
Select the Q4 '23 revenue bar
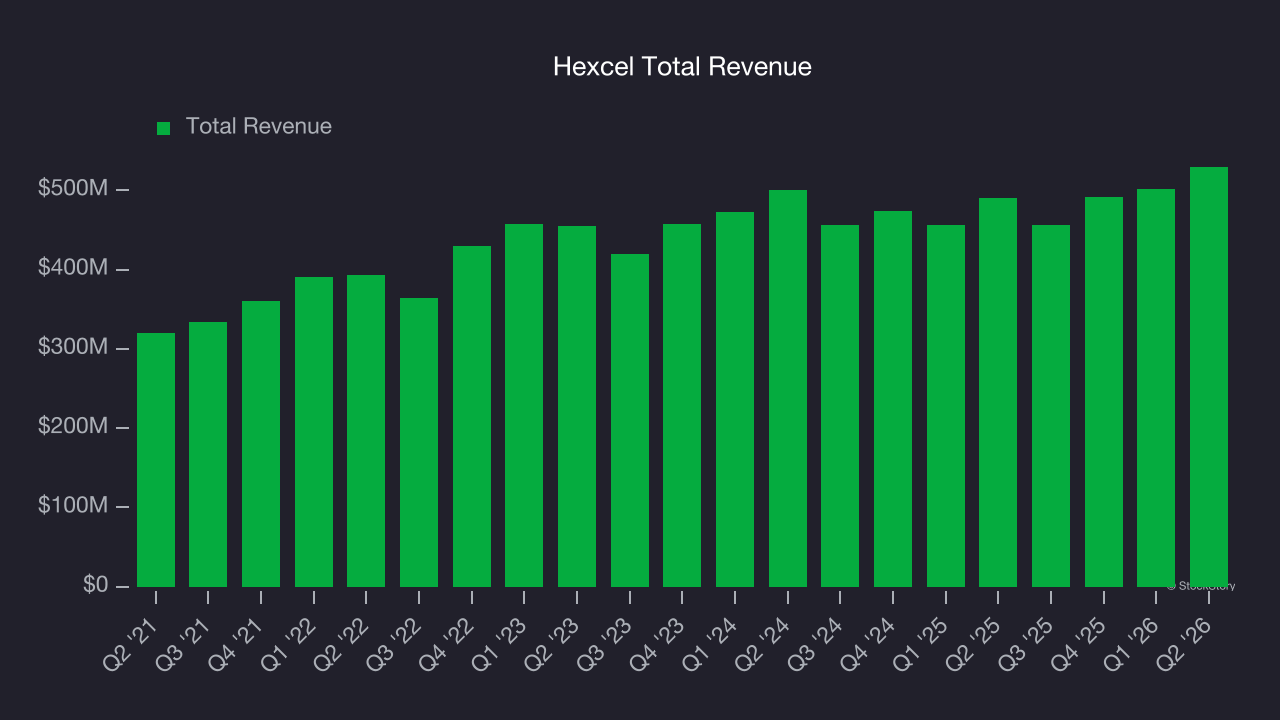[682, 405]
